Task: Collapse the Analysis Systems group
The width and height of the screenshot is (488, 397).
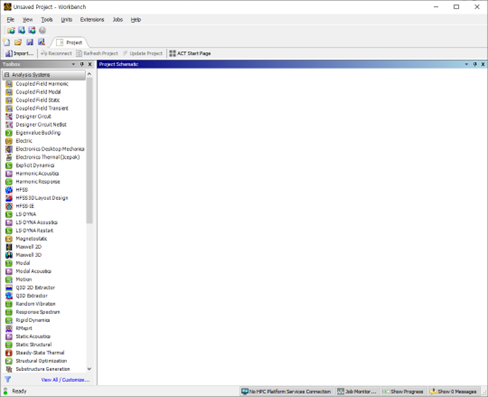Action: pos(7,75)
